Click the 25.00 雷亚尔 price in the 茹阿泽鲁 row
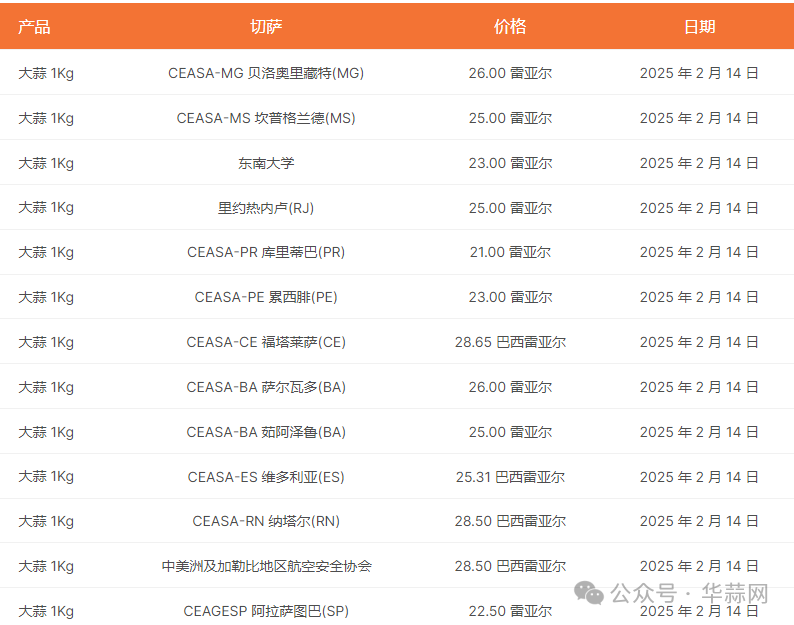The image size is (794, 625). pyautogui.click(x=510, y=433)
